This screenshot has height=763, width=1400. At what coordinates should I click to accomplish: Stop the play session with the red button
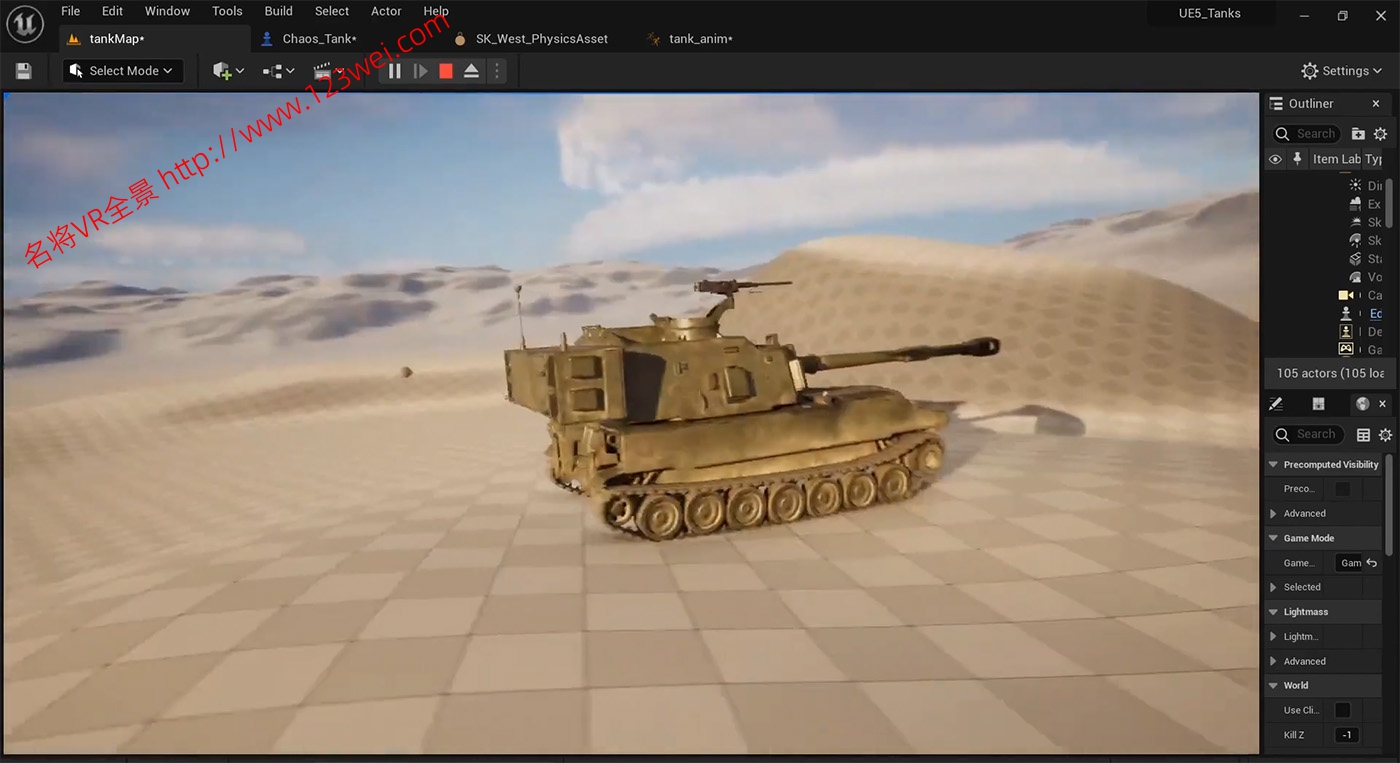tap(446, 71)
